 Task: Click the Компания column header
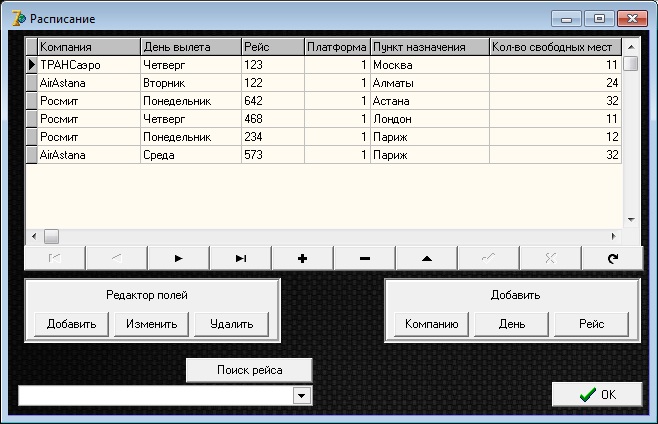pos(89,47)
